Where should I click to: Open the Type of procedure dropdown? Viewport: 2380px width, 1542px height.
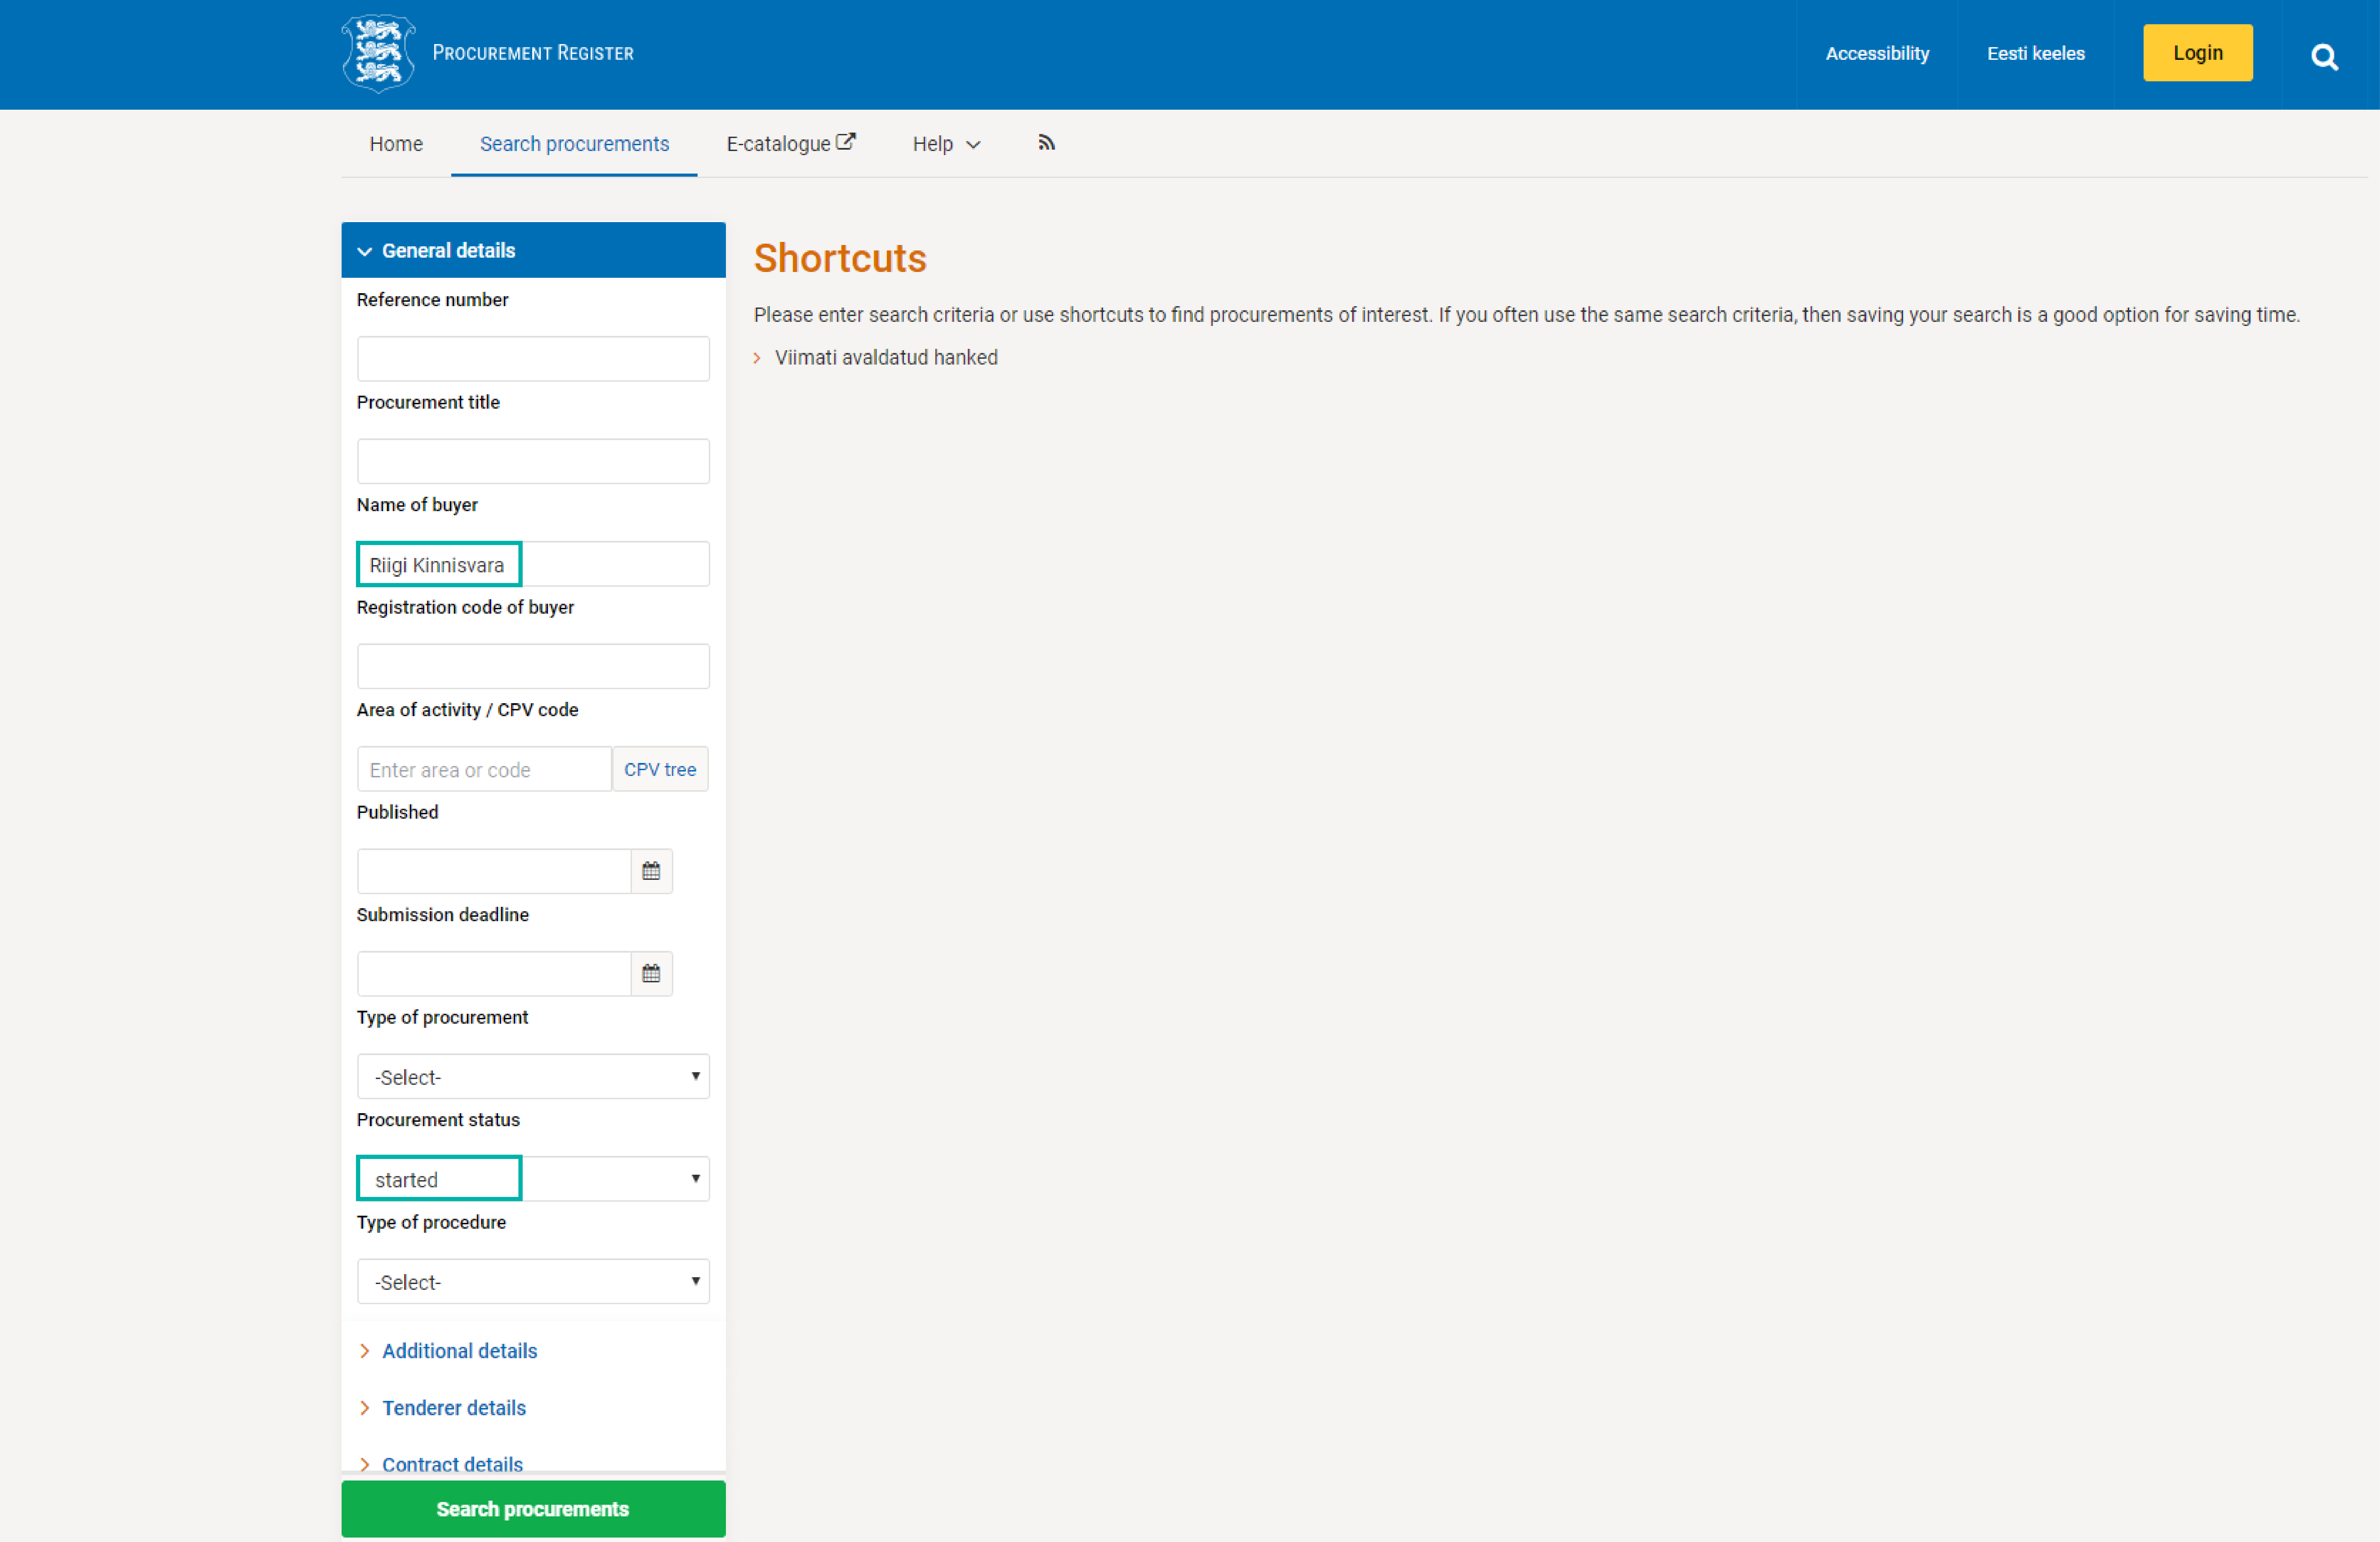pos(533,1282)
